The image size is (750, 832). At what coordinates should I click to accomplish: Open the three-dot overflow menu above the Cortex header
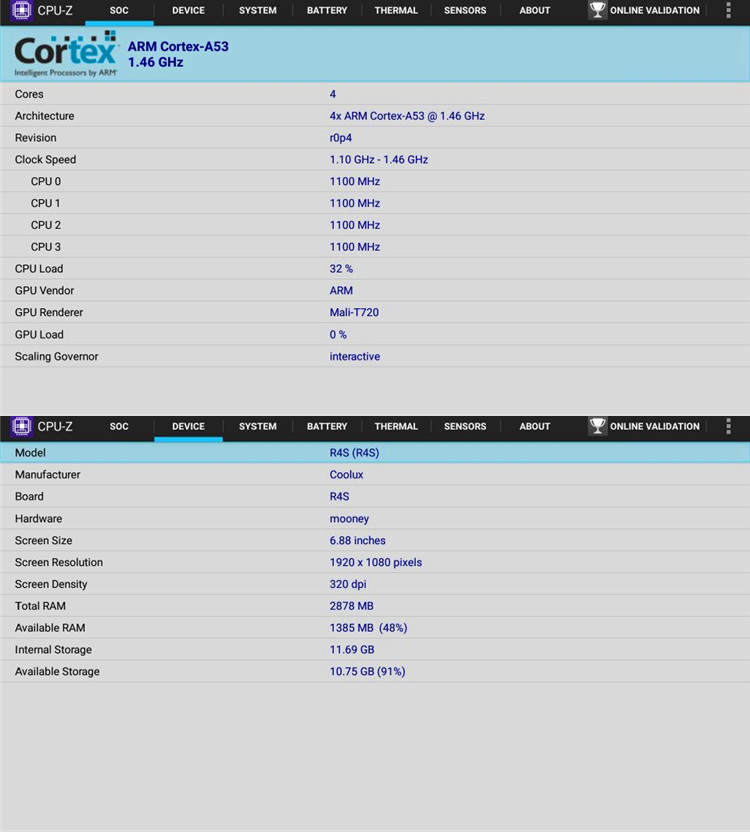pos(728,11)
